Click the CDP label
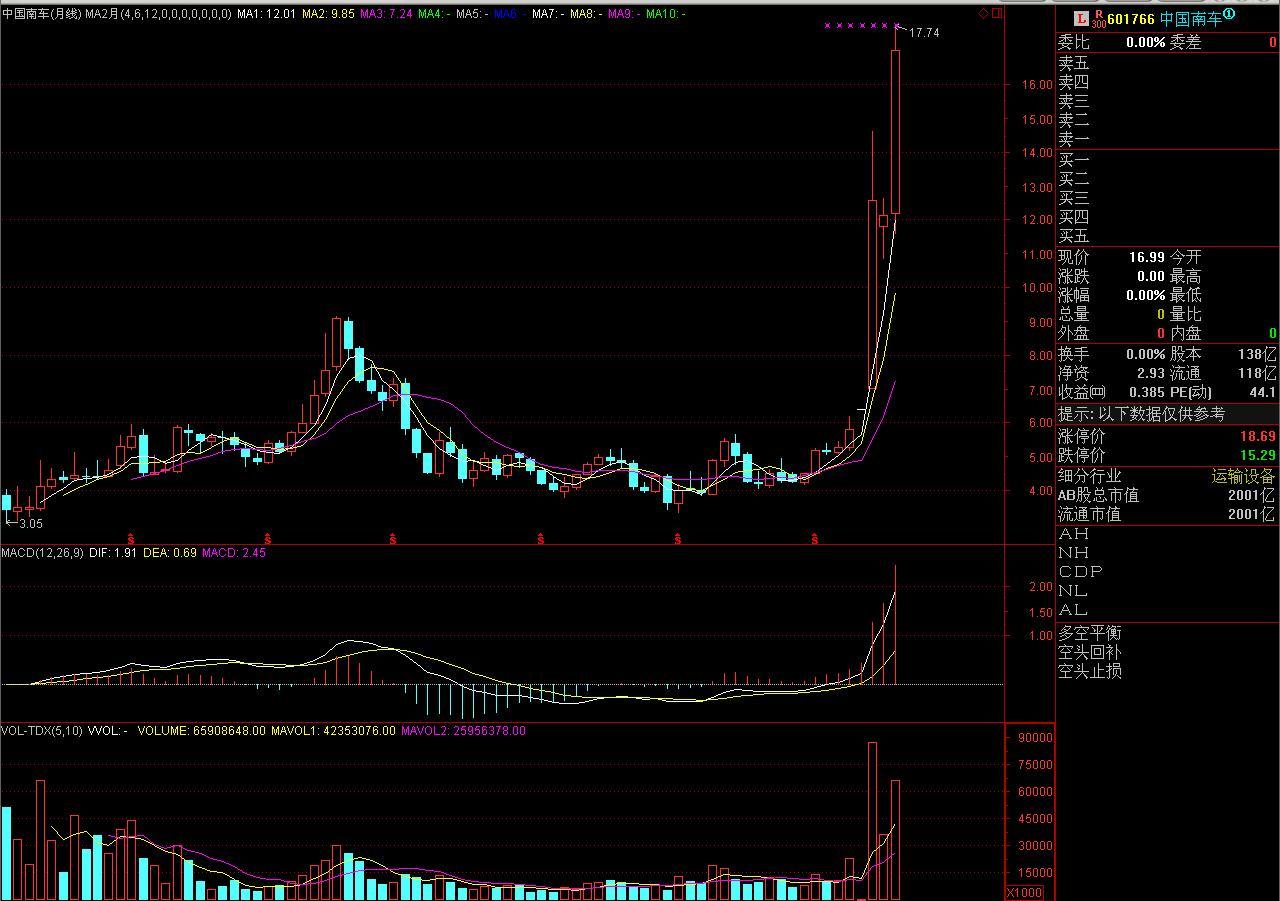 (1081, 572)
